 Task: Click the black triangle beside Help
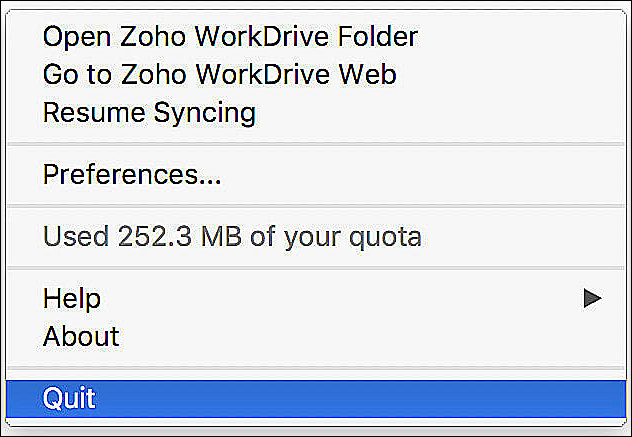(x=593, y=298)
